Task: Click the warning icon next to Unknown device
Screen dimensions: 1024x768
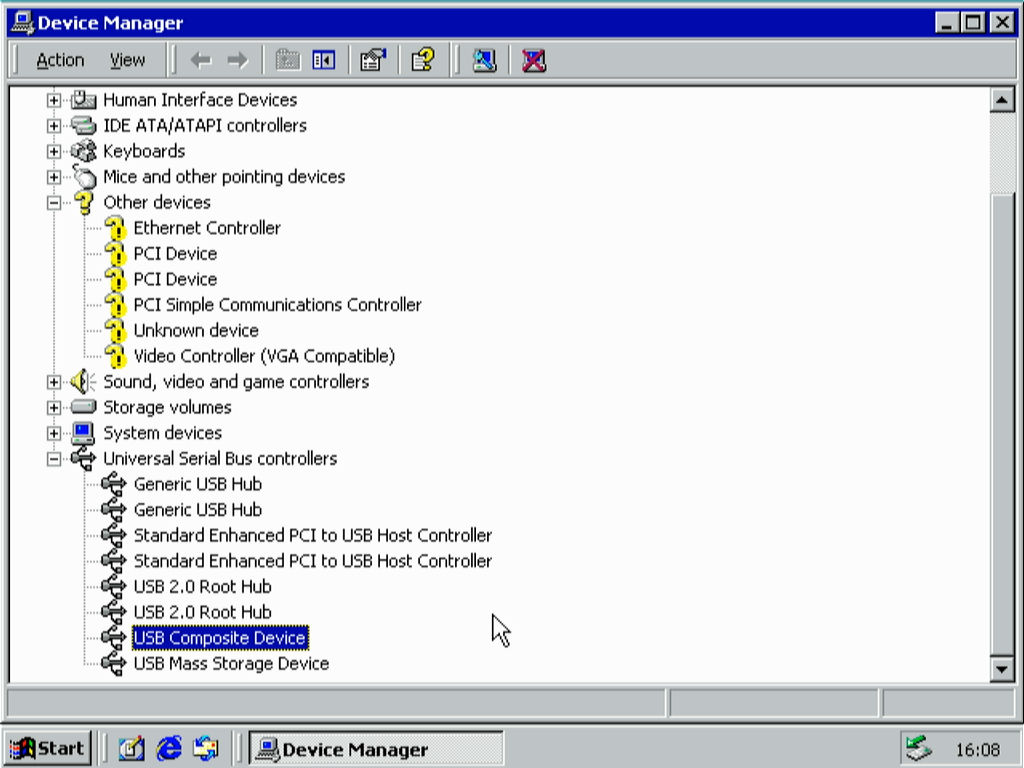Action: [115, 330]
